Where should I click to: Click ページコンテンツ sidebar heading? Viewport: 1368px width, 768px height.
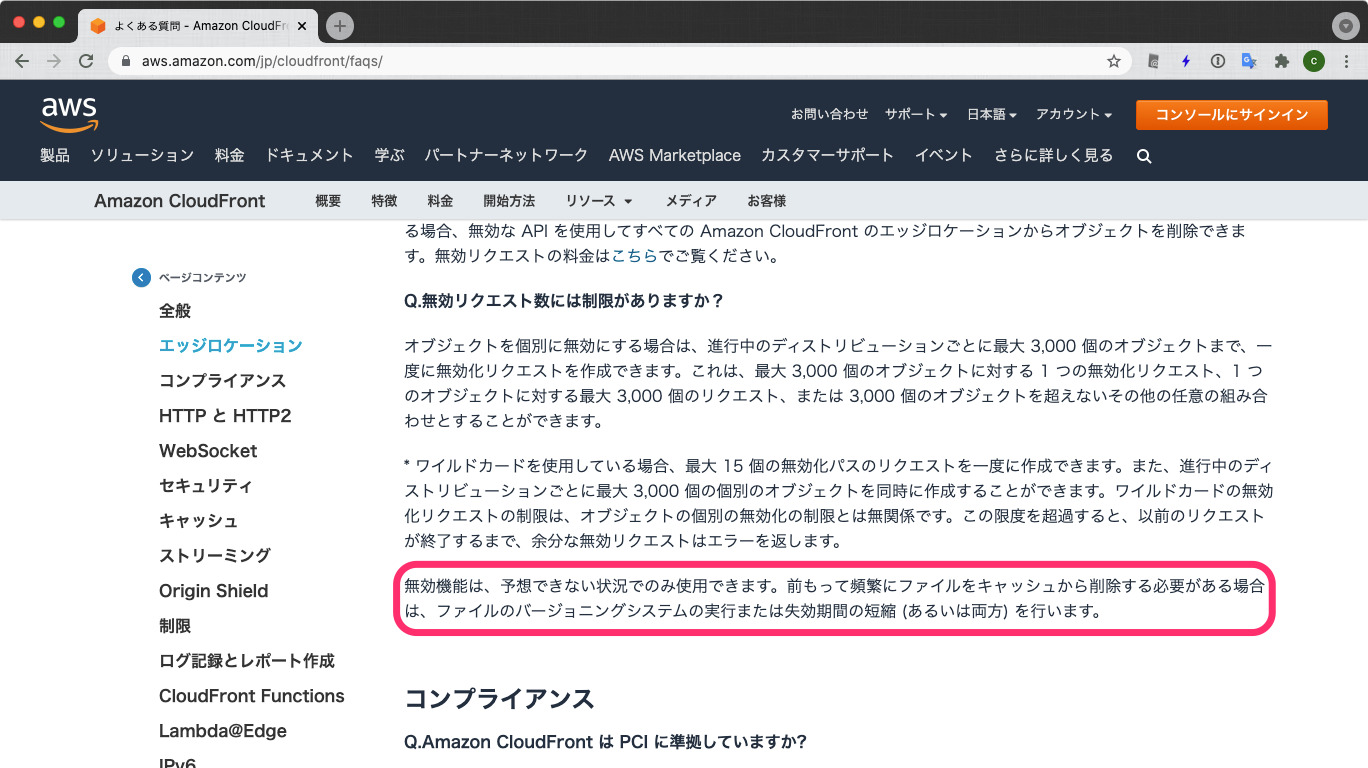[x=202, y=277]
